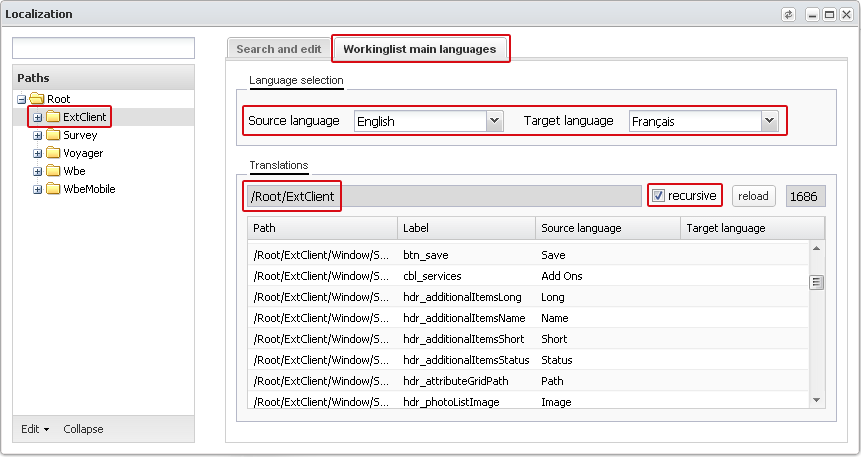Select the hdr_attributeGridPath label cell
Screen dimensions: 861x457
(456, 381)
